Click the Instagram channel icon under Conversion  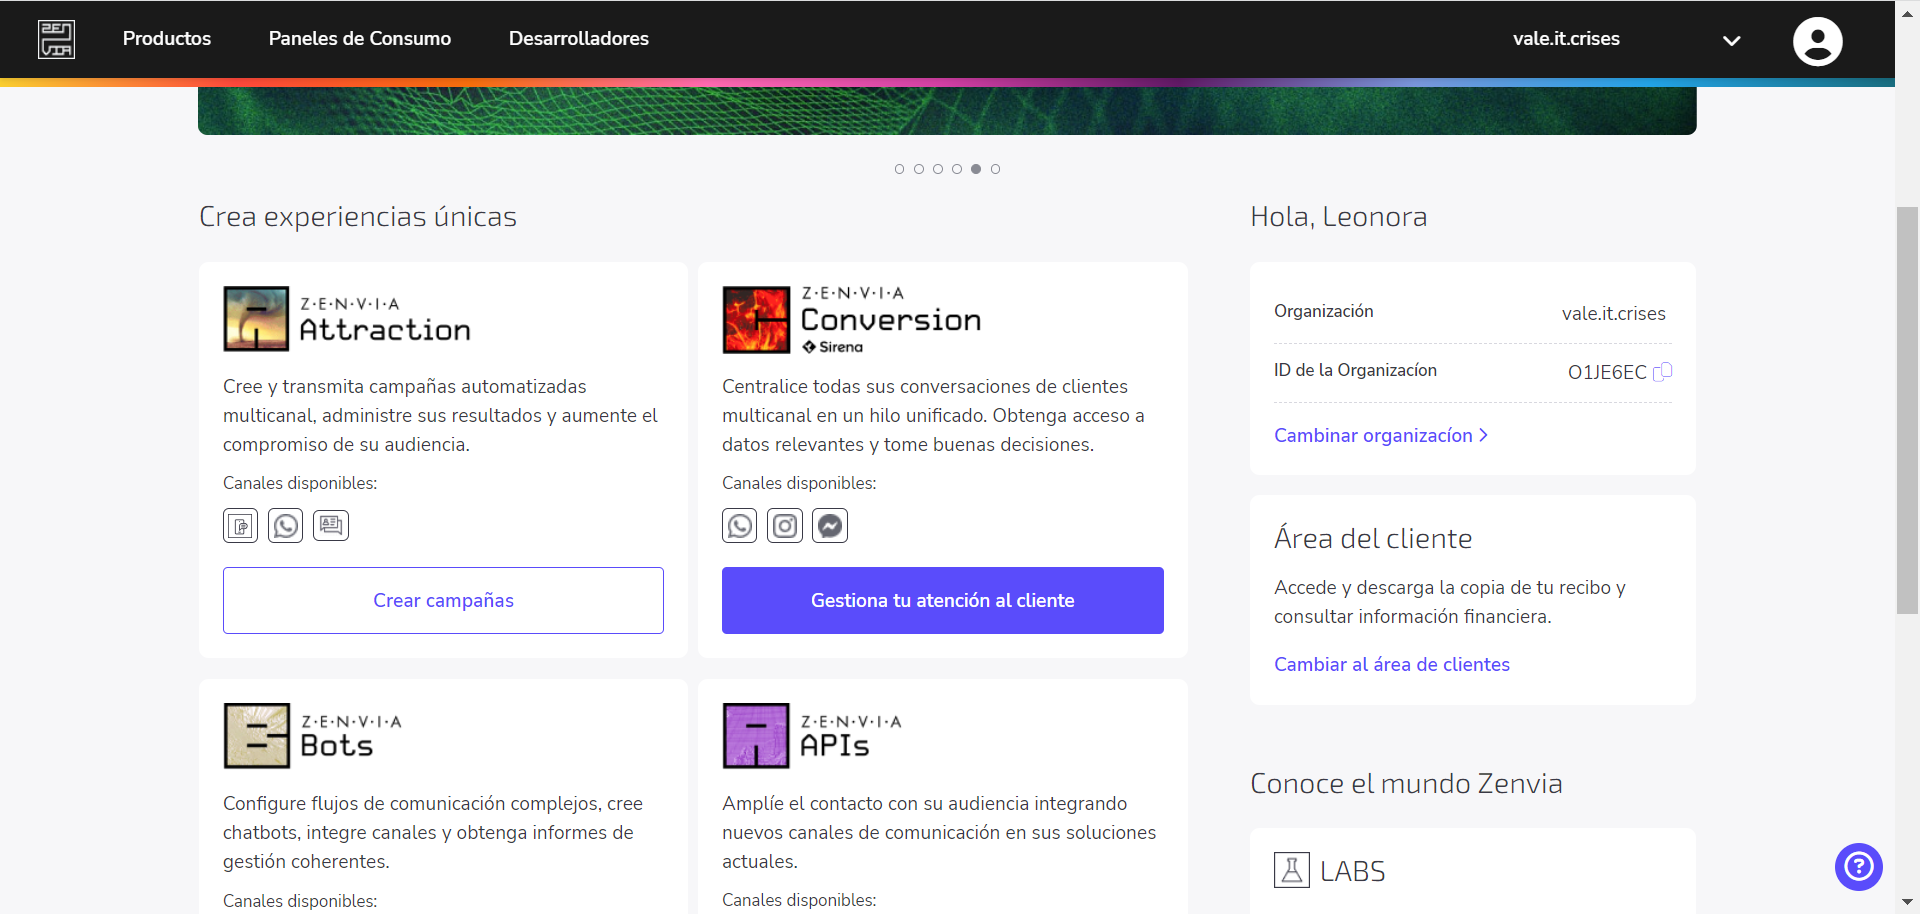point(785,525)
